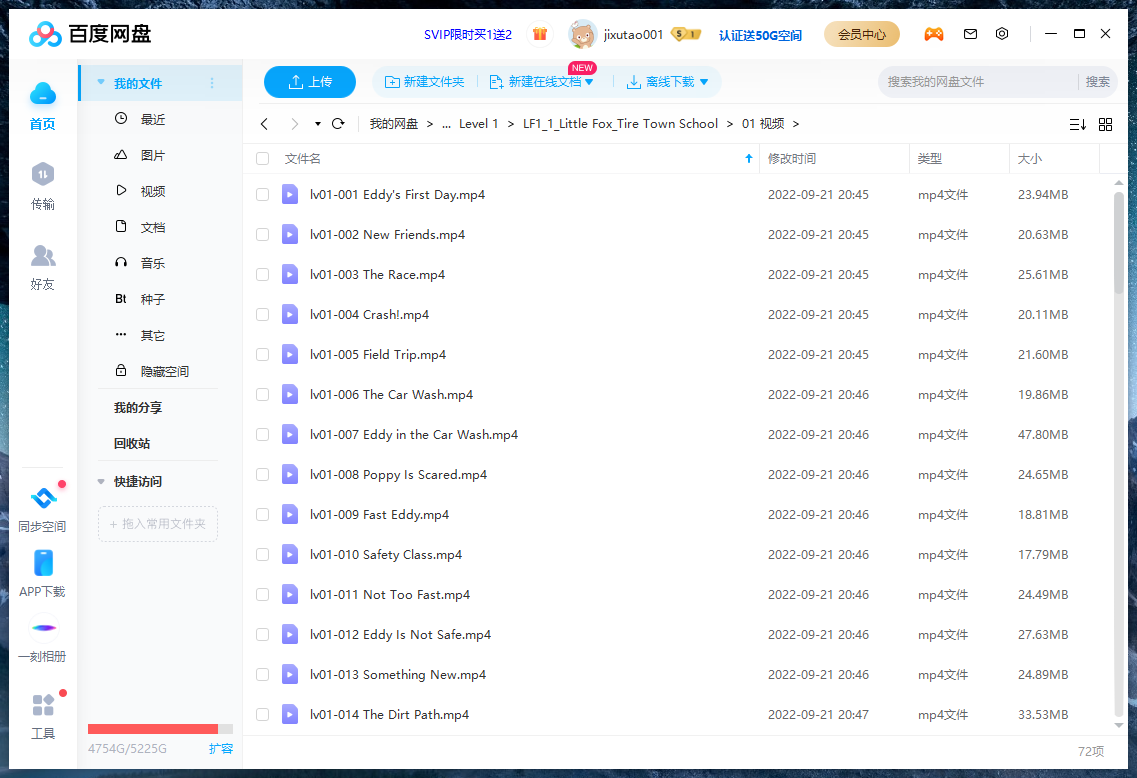The height and width of the screenshot is (778, 1137).
Task: Tick the checkbox for lv01-003 The Race.mp4
Action: coord(263,275)
